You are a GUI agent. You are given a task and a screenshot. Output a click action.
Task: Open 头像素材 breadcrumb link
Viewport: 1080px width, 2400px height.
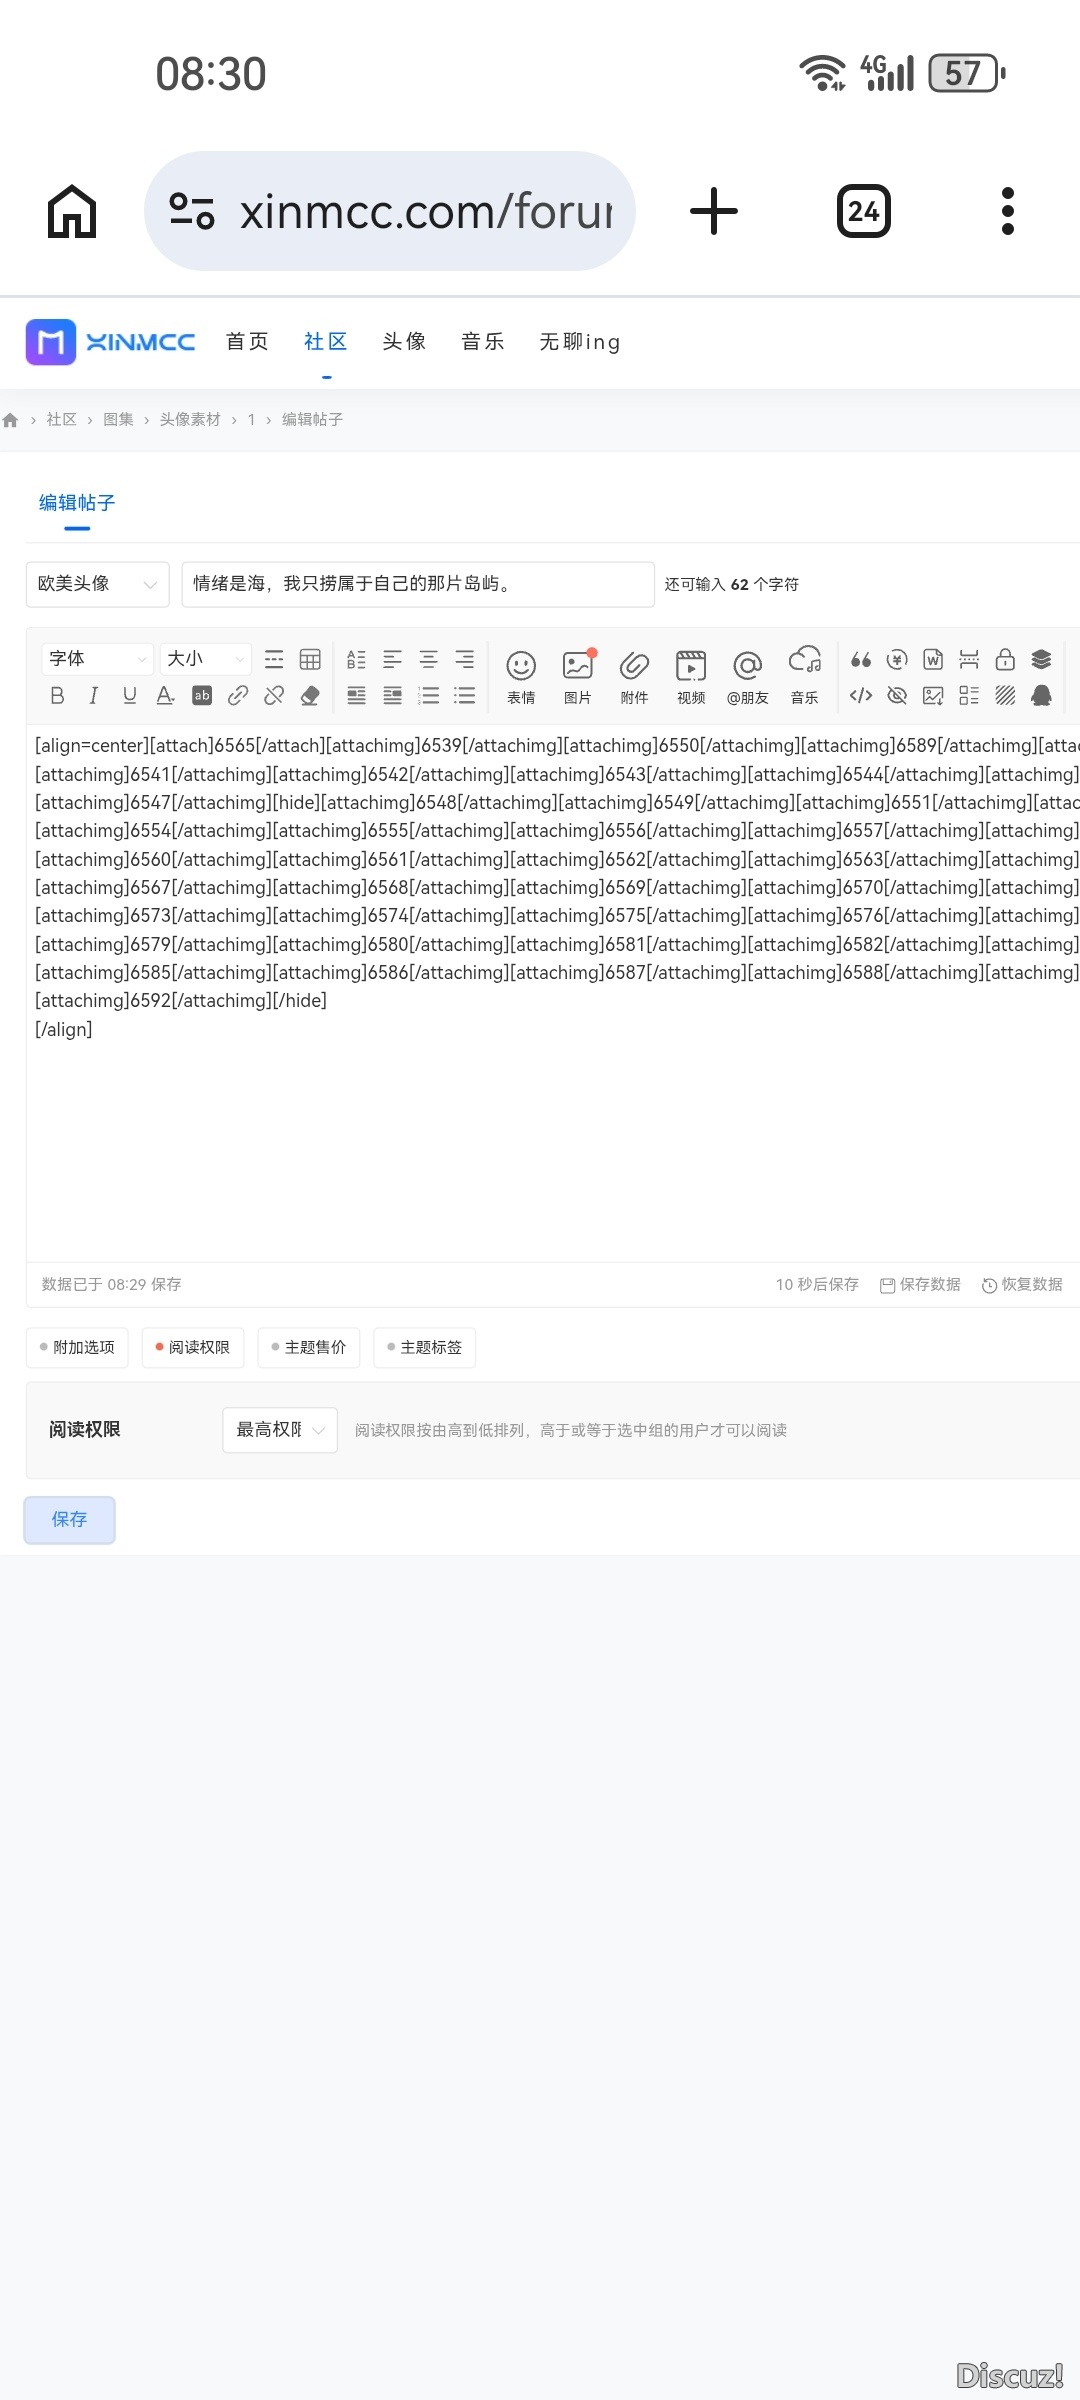pyautogui.click(x=190, y=420)
